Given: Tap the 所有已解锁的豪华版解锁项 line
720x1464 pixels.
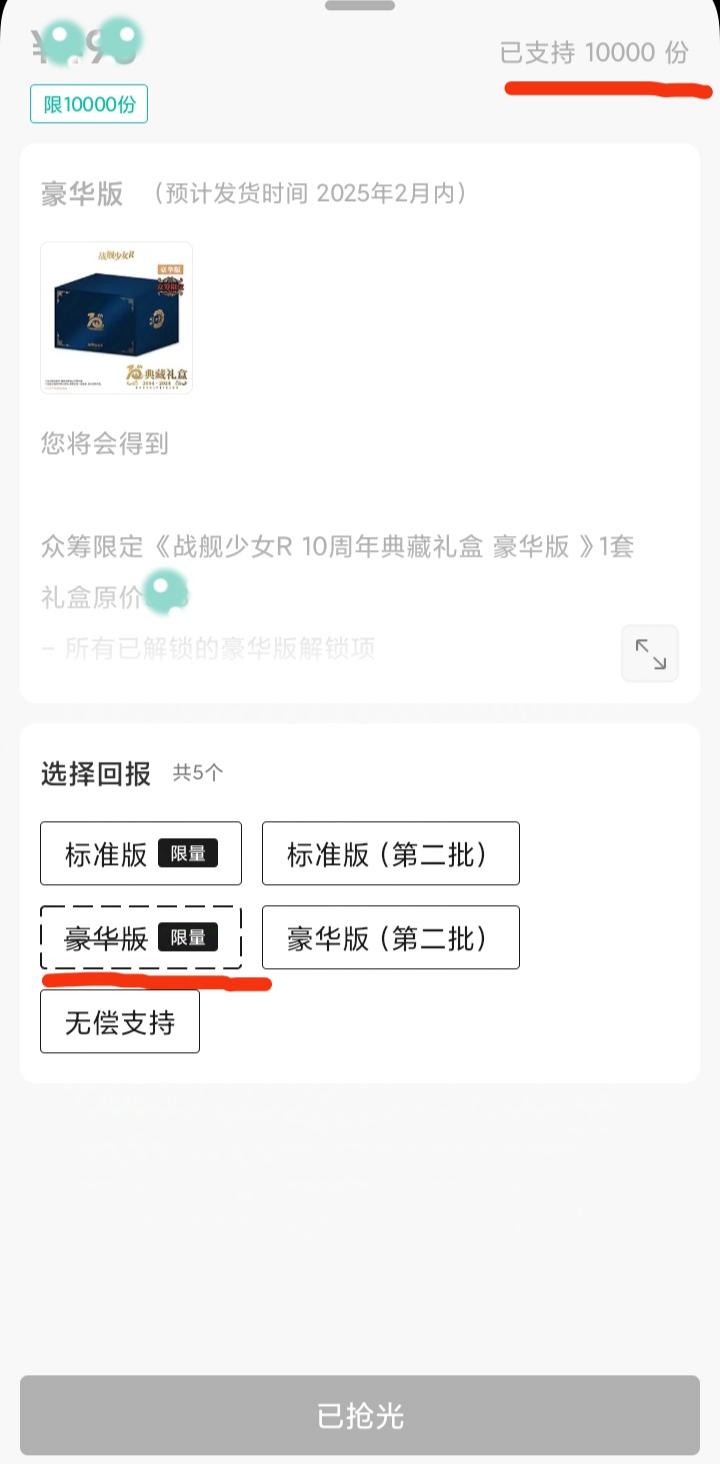Looking at the screenshot, I should pos(208,649).
